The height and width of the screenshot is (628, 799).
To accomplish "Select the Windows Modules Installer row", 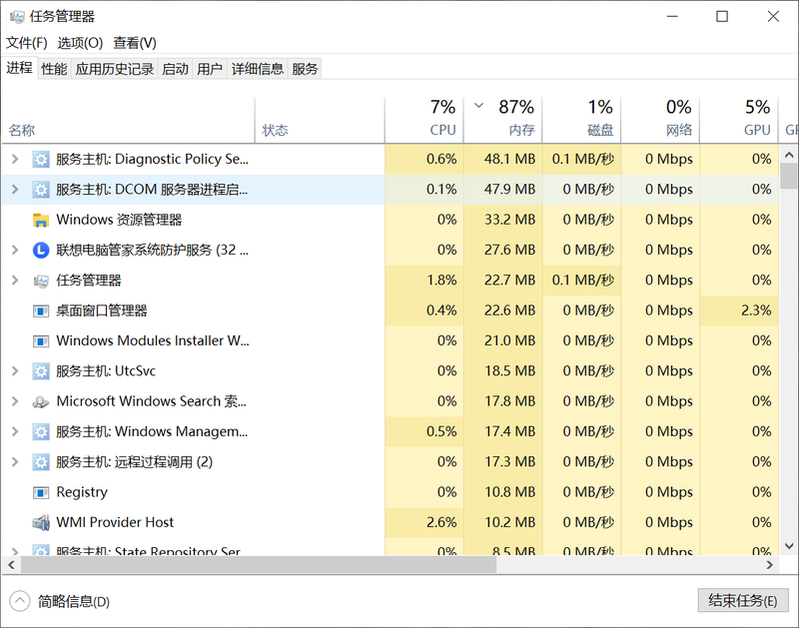I will 152,341.
